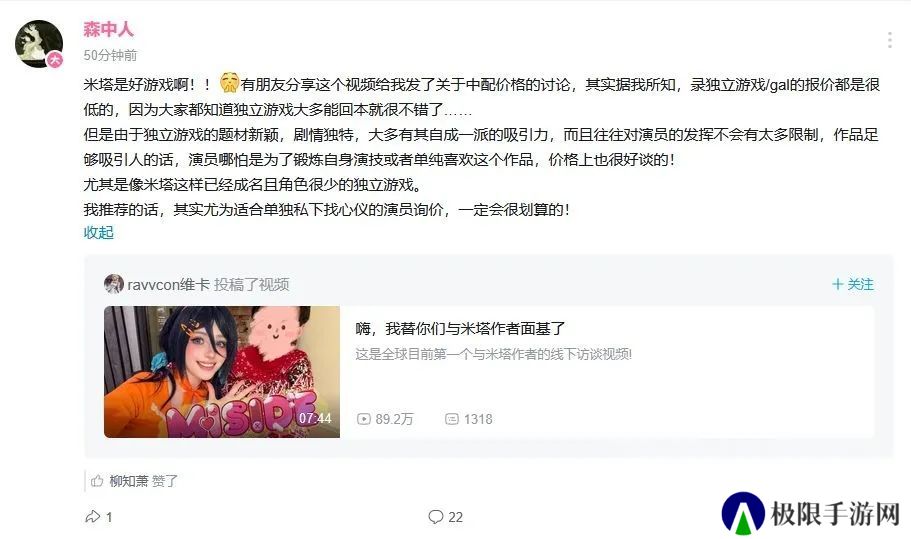Click the ravvcon维卡 small avatar
The height and width of the screenshot is (539, 911).
[113, 284]
